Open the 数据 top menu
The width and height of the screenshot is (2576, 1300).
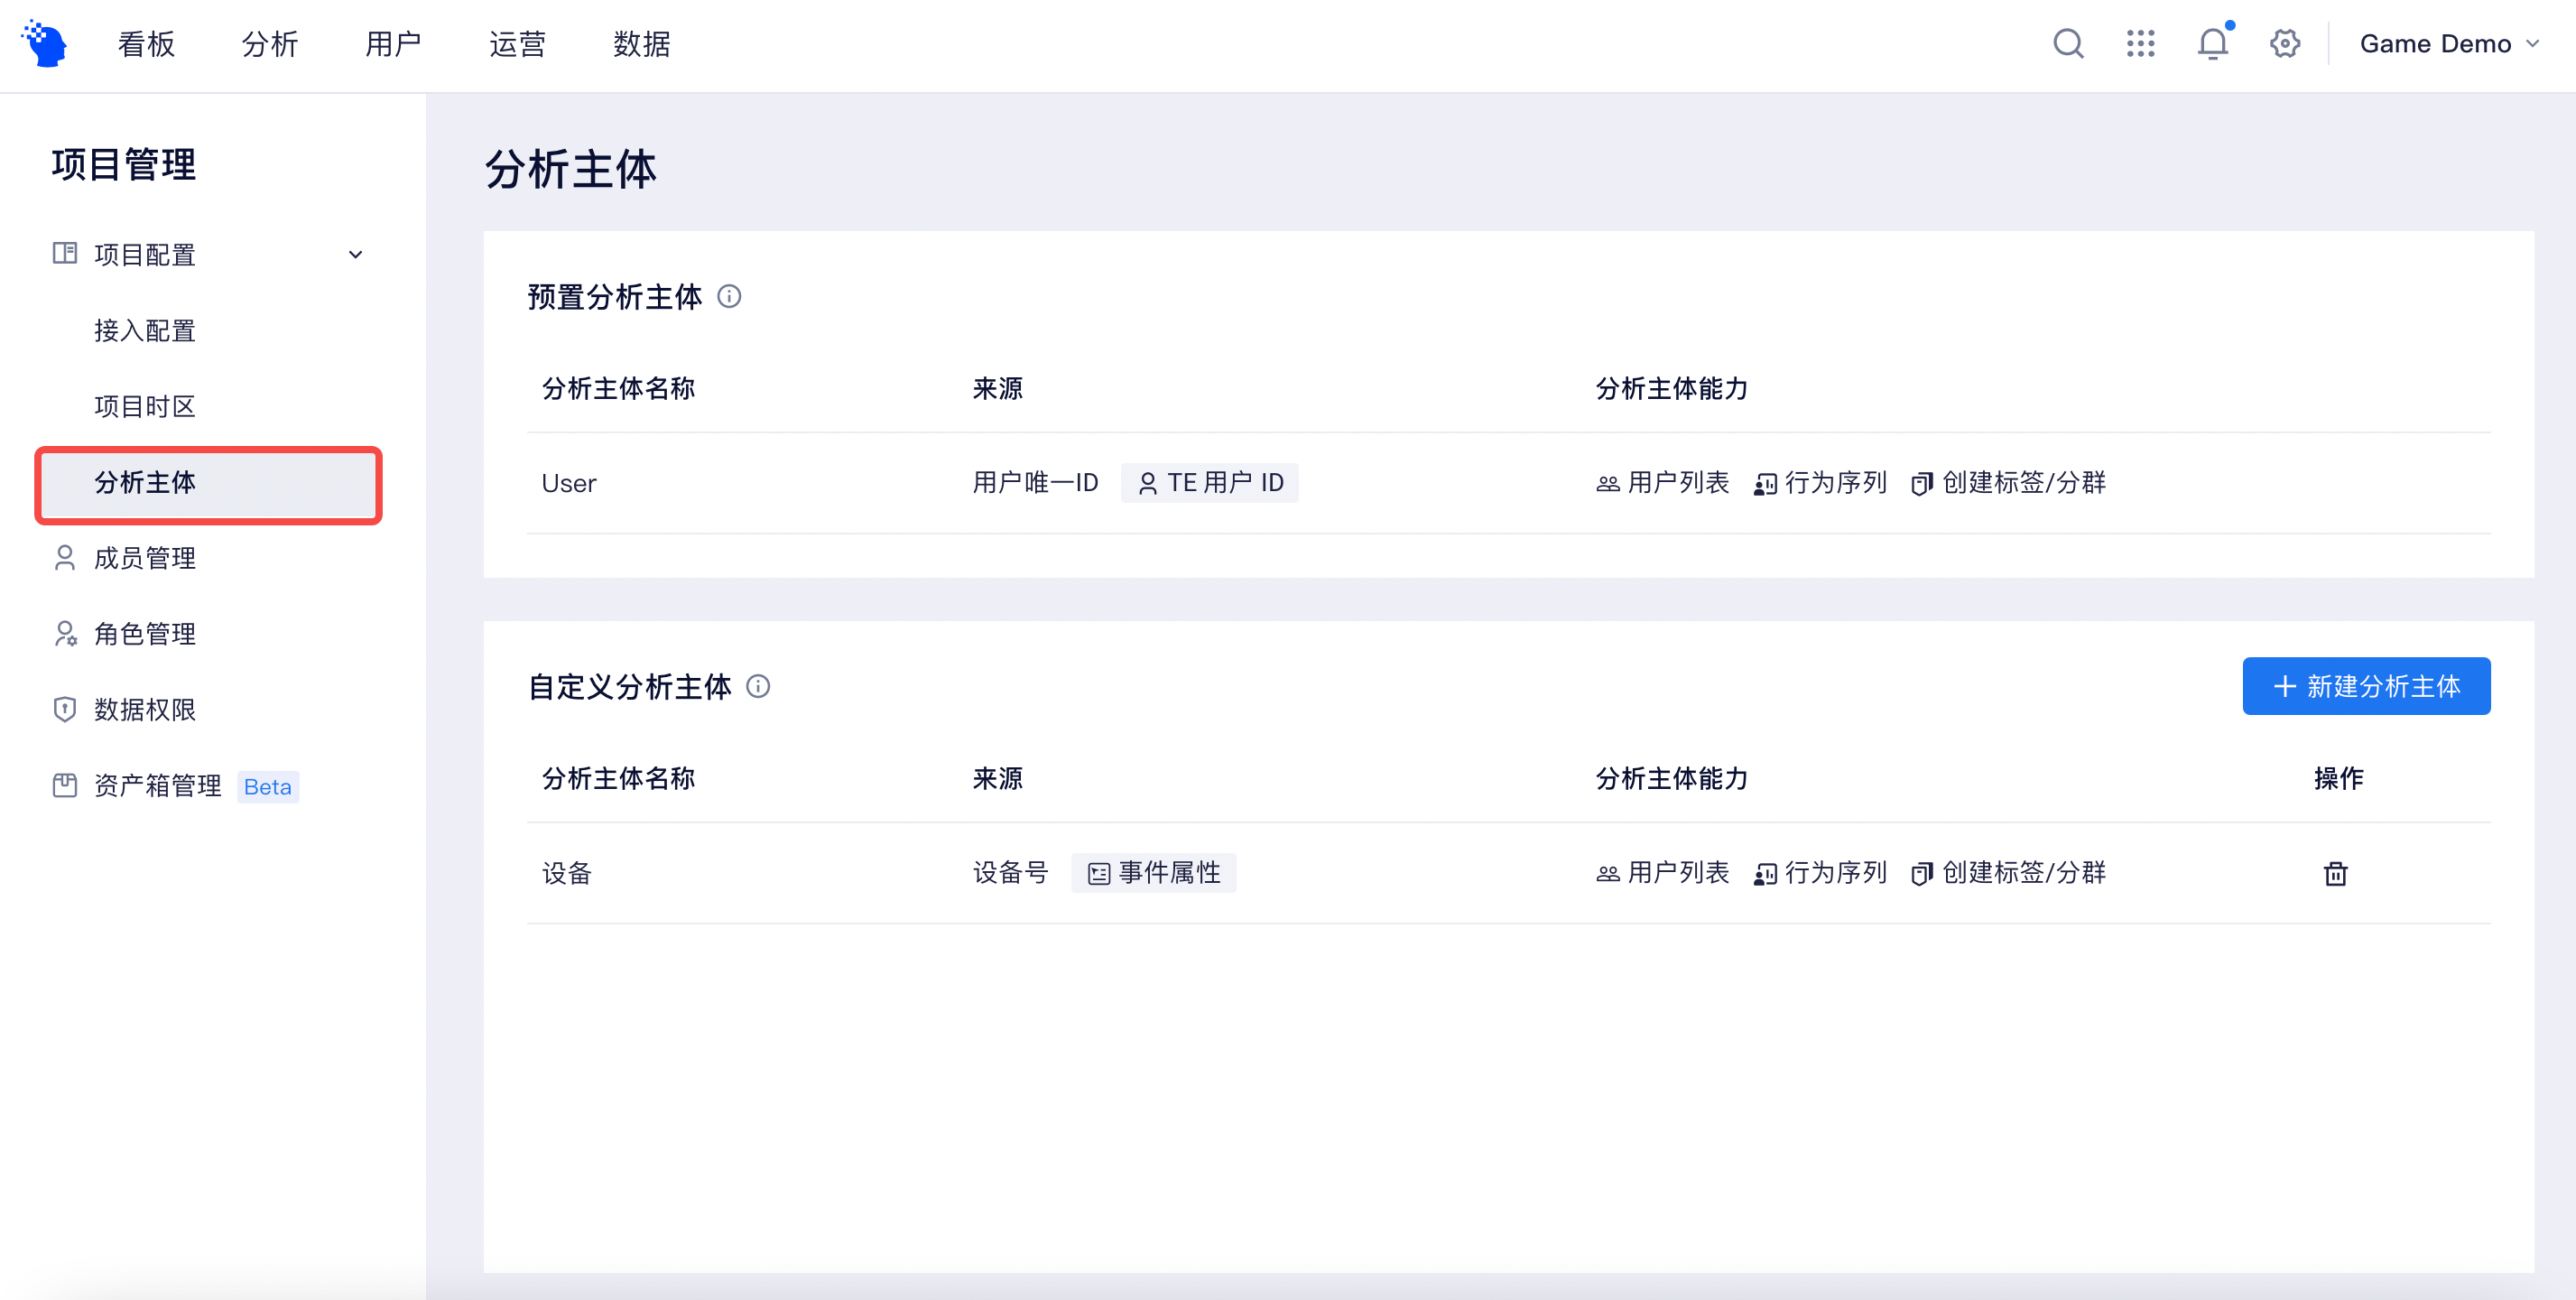pyautogui.click(x=642, y=44)
